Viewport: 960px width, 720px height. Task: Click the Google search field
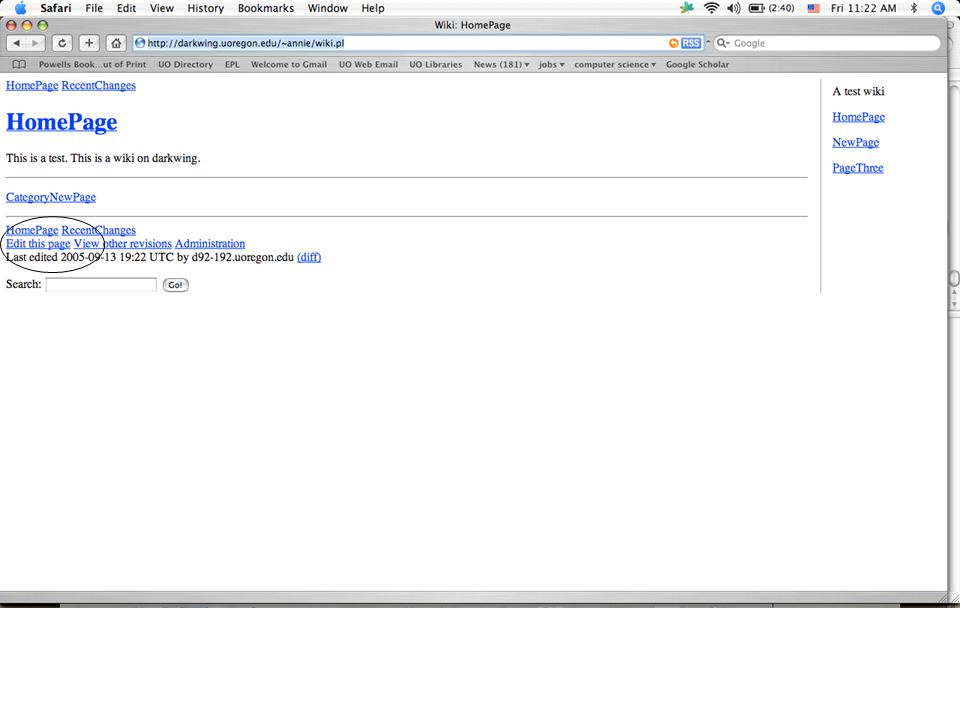point(827,43)
